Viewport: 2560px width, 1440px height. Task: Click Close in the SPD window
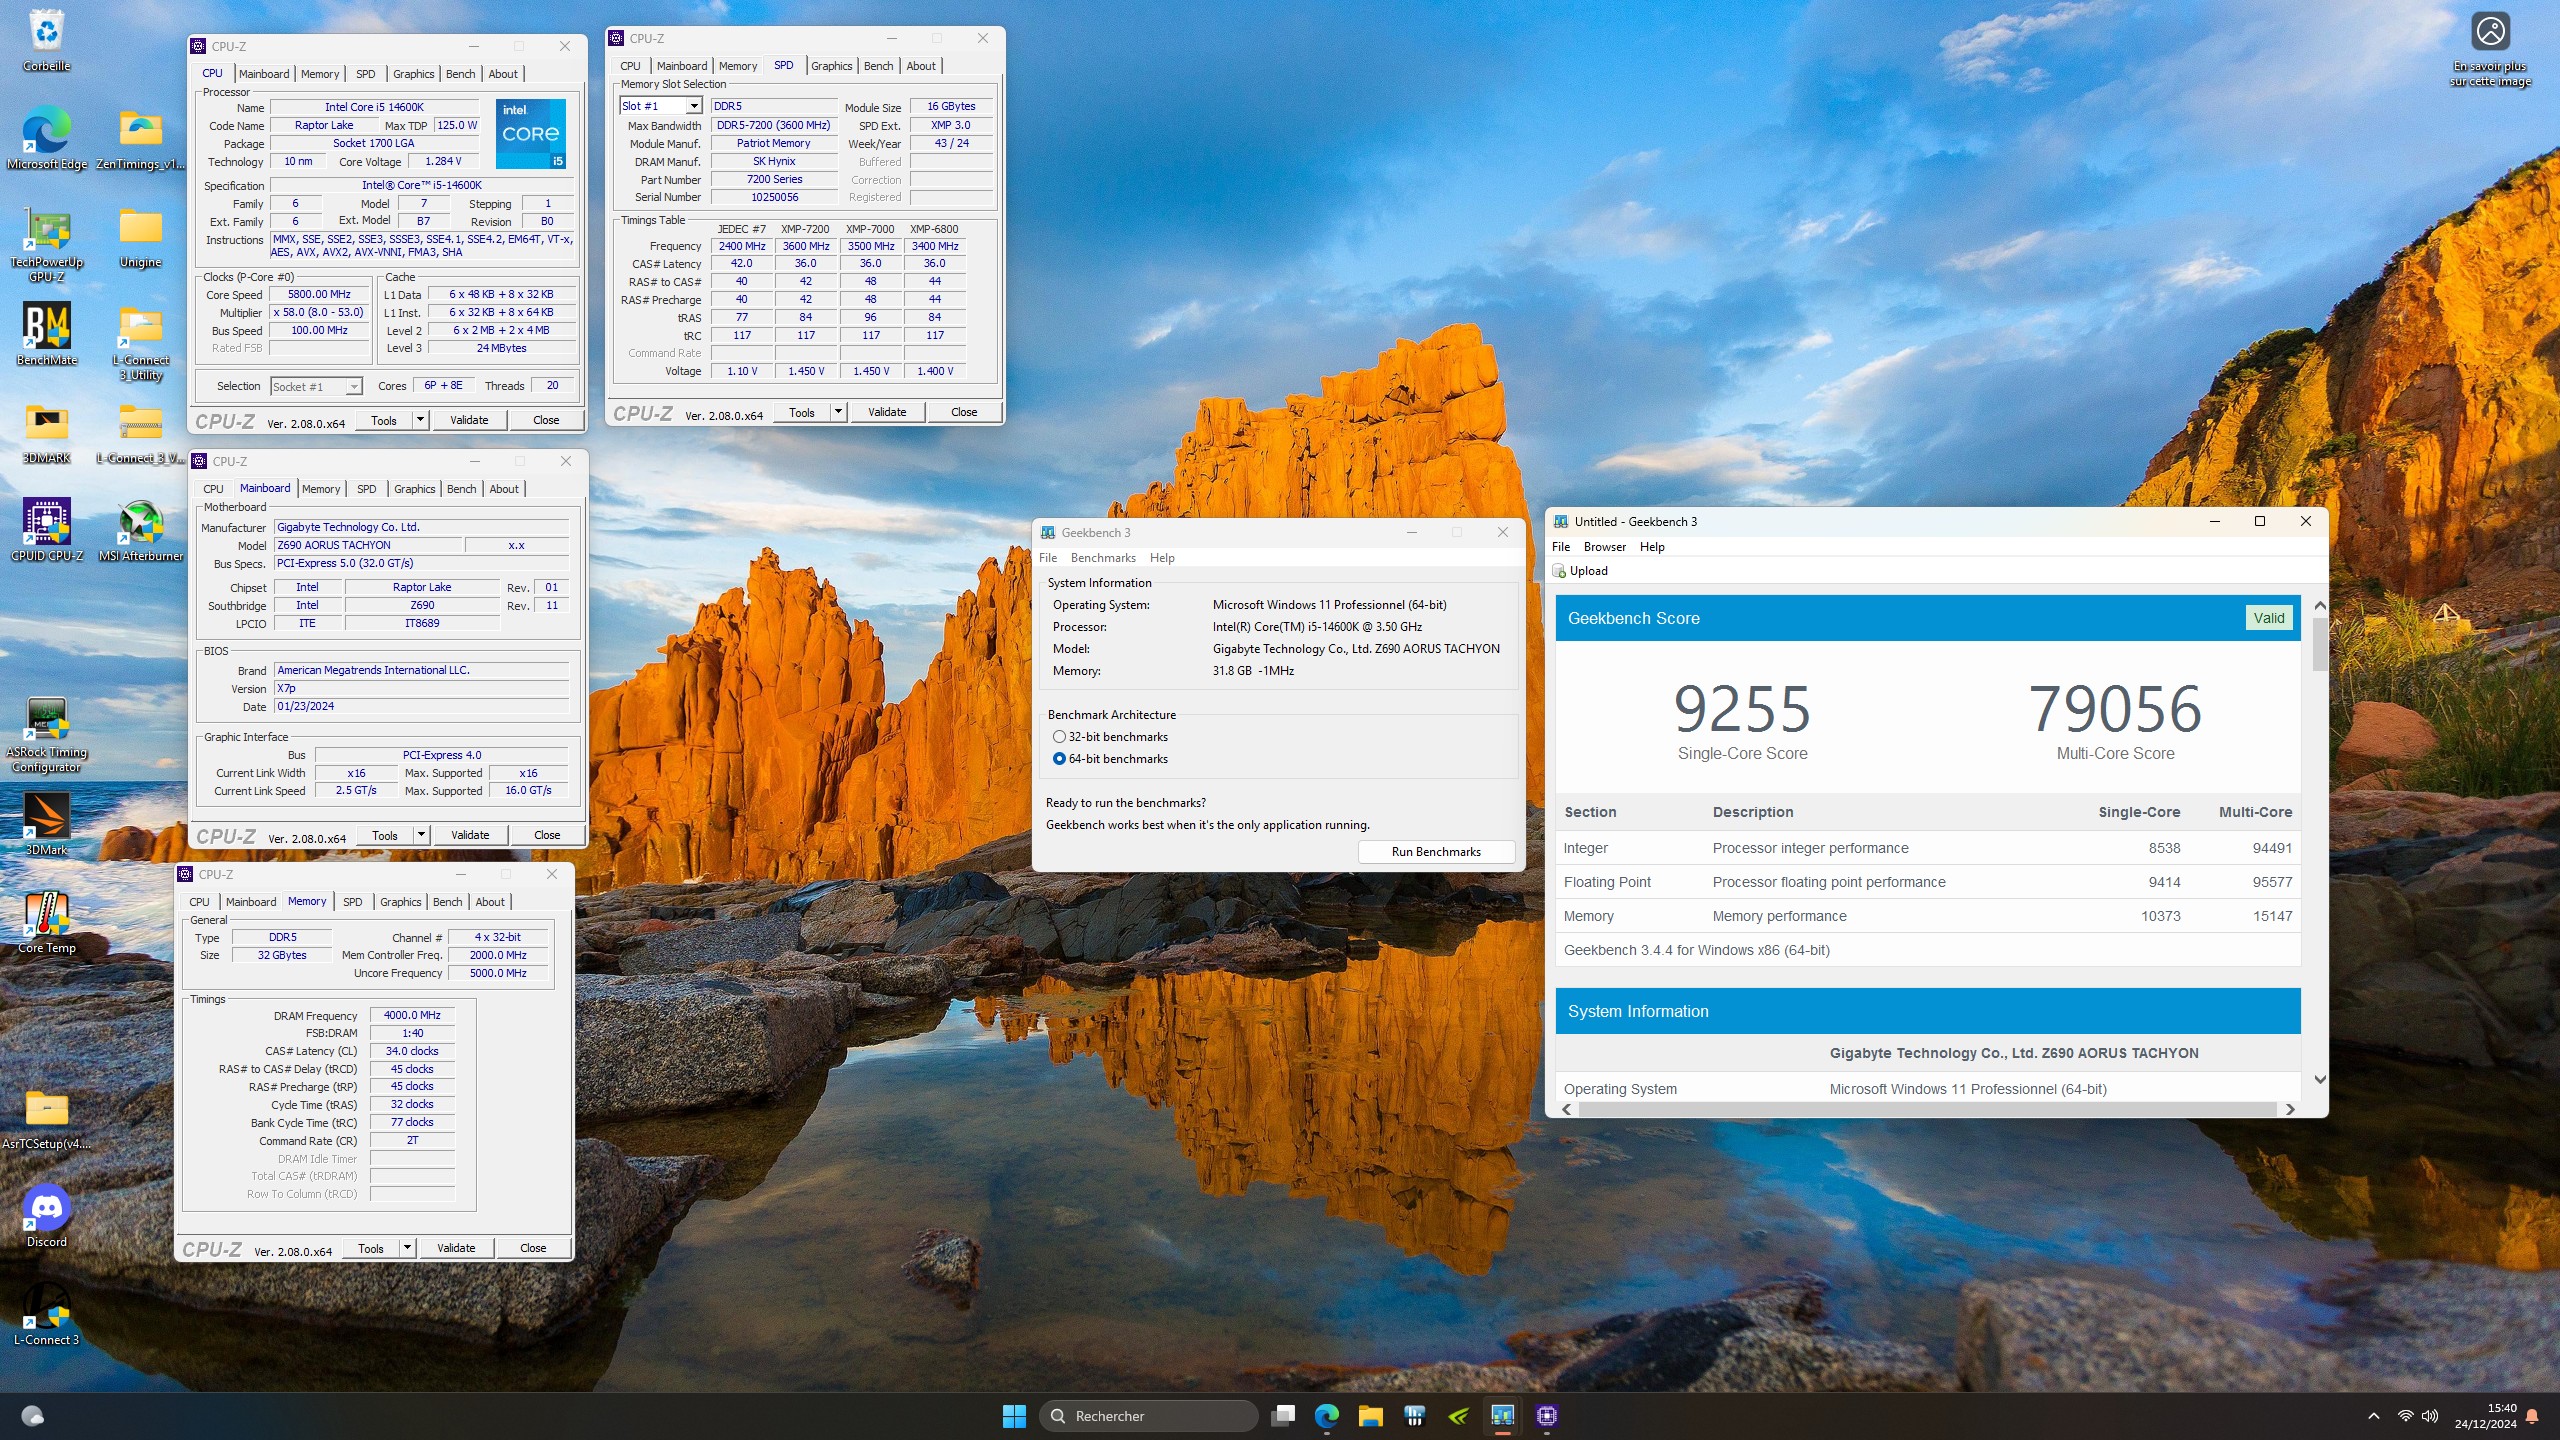pyautogui.click(x=964, y=412)
